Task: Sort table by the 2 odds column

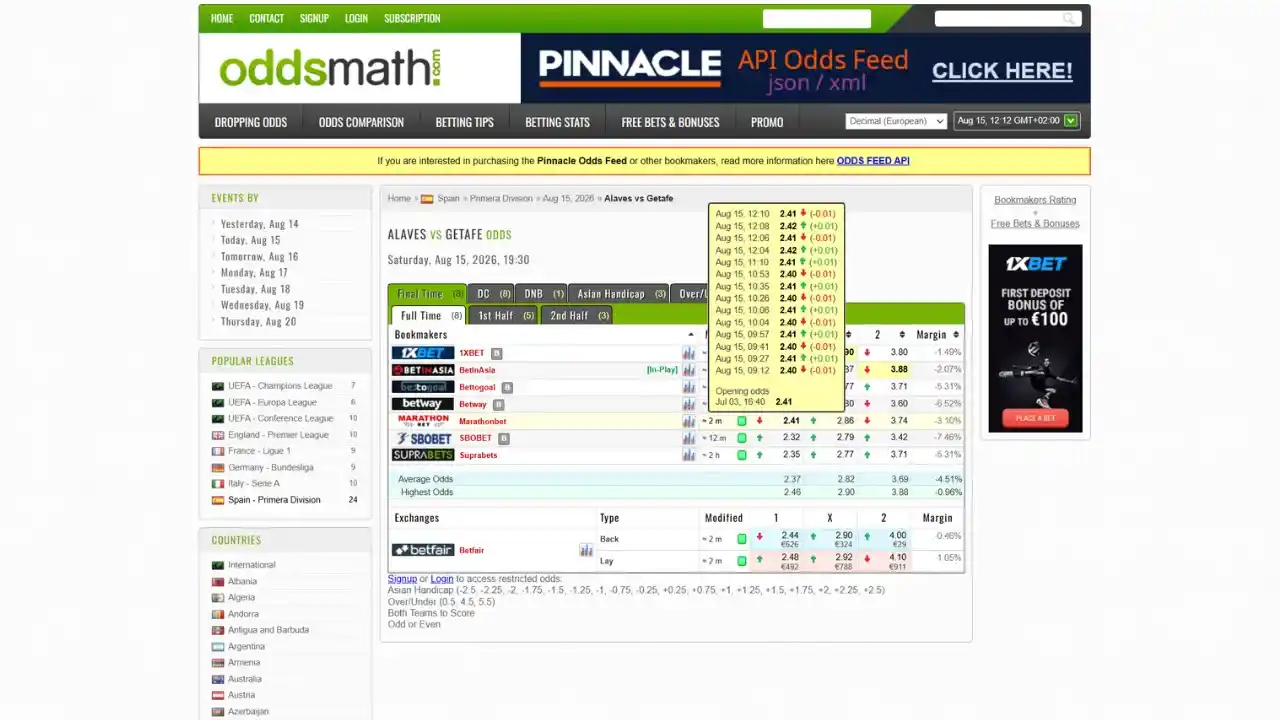Action: tap(902, 335)
